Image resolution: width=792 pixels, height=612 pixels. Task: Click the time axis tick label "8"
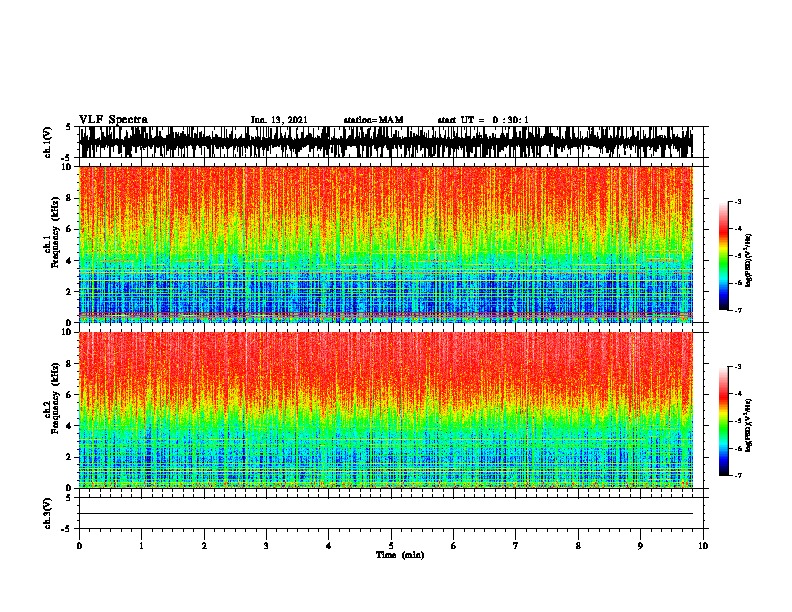[x=578, y=546]
